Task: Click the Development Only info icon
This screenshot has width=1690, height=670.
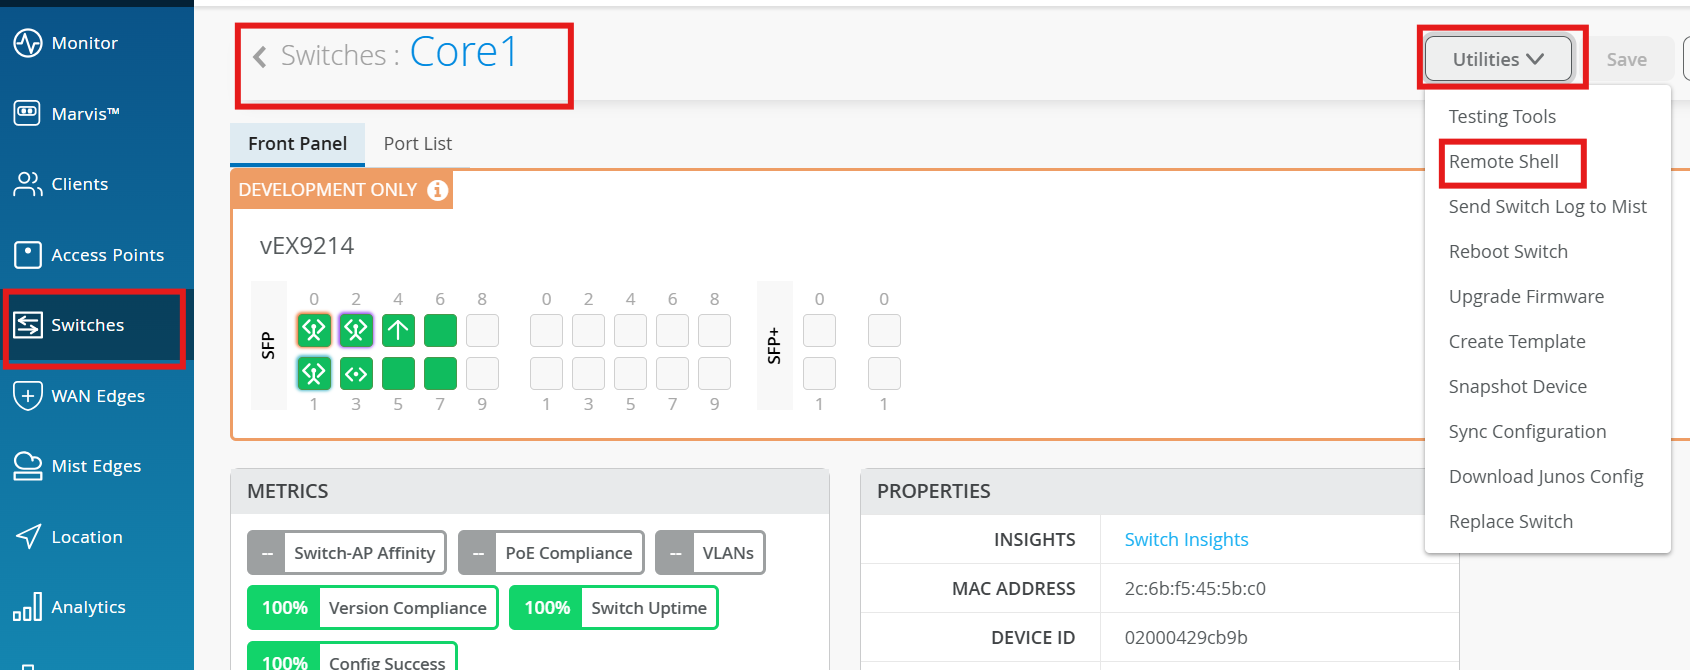Action: tap(438, 190)
